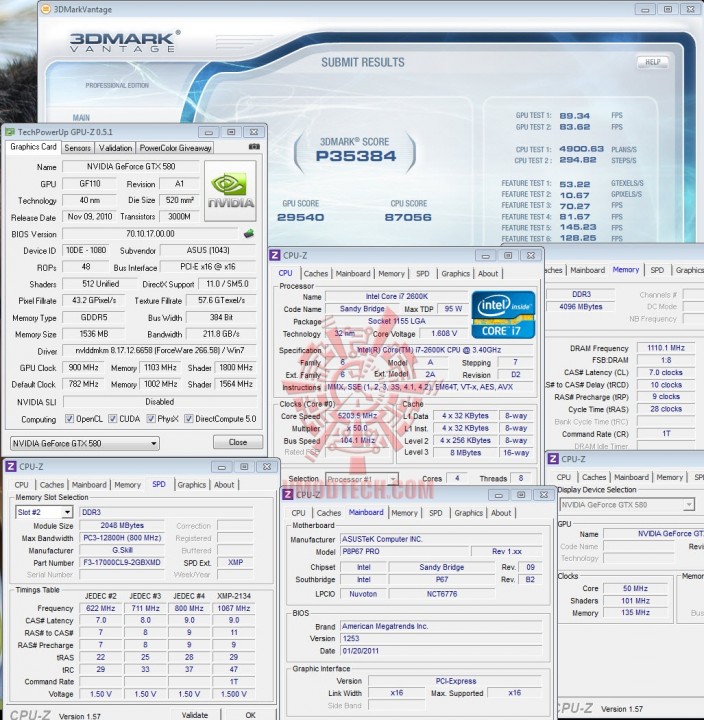
Task: Click the CPU score value 87056
Action: tap(408, 217)
